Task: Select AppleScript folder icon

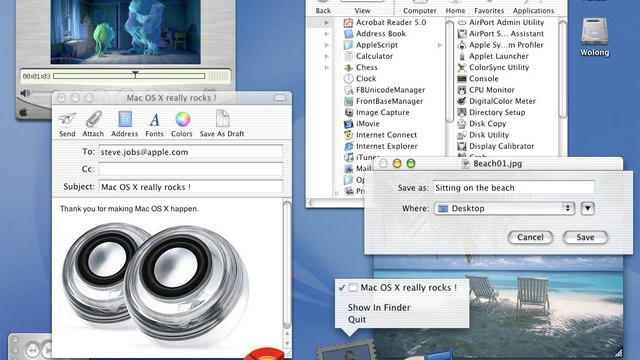Action: [x=348, y=45]
